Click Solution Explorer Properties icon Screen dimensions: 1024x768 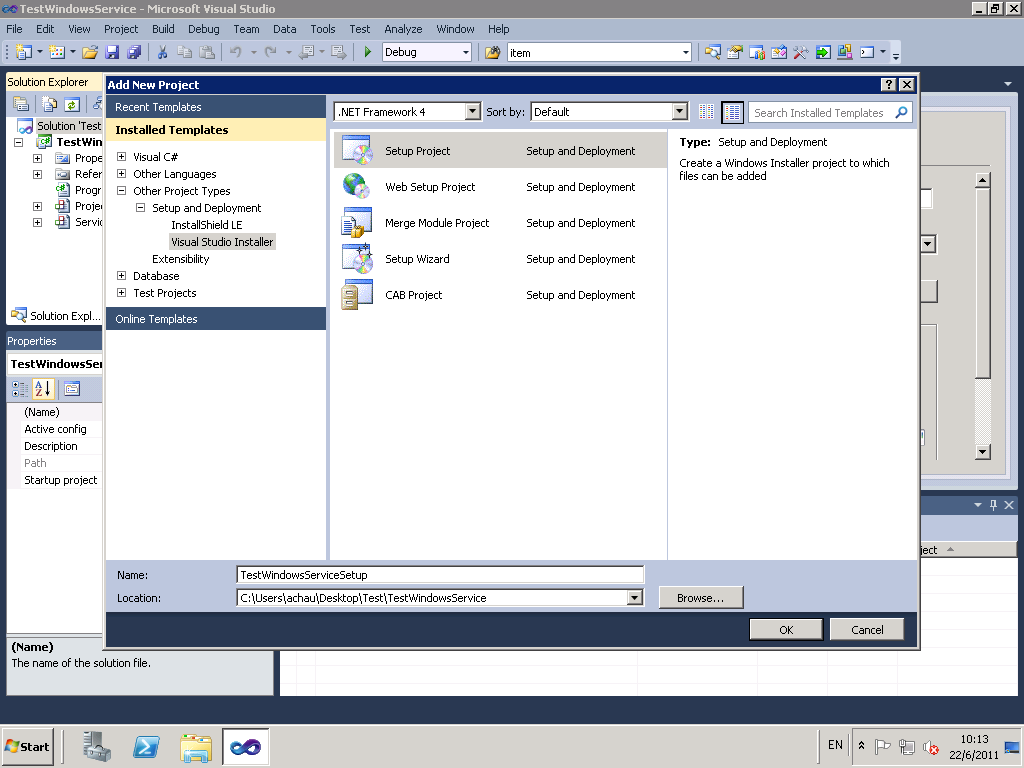click(x=21, y=104)
